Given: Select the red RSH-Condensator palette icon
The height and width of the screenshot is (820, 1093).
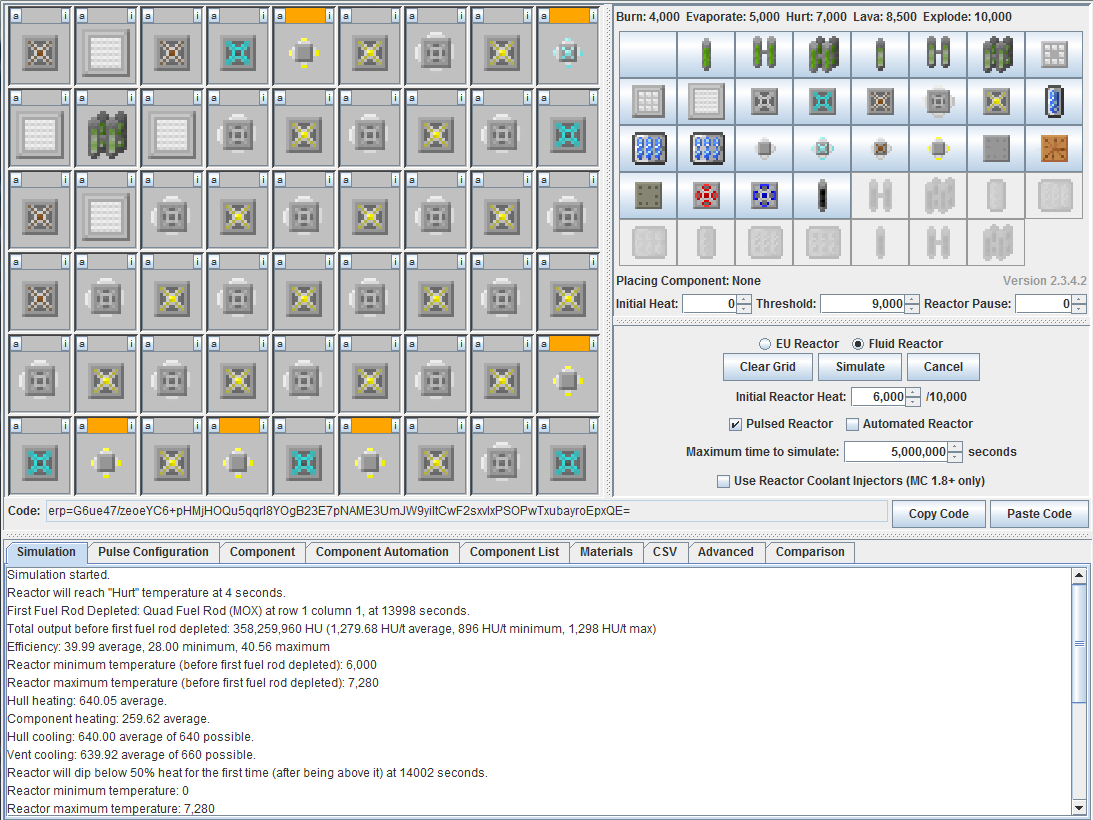Looking at the screenshot, I should coord(706,195).
